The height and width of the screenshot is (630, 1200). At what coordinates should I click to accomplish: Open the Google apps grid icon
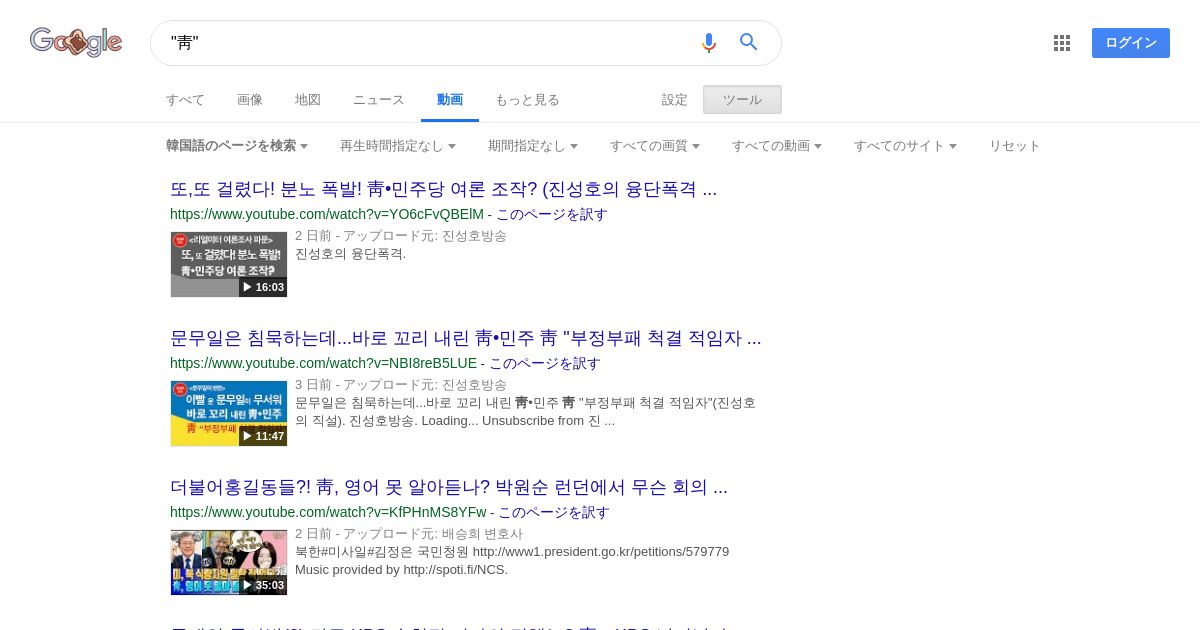tap(1062, 43)
